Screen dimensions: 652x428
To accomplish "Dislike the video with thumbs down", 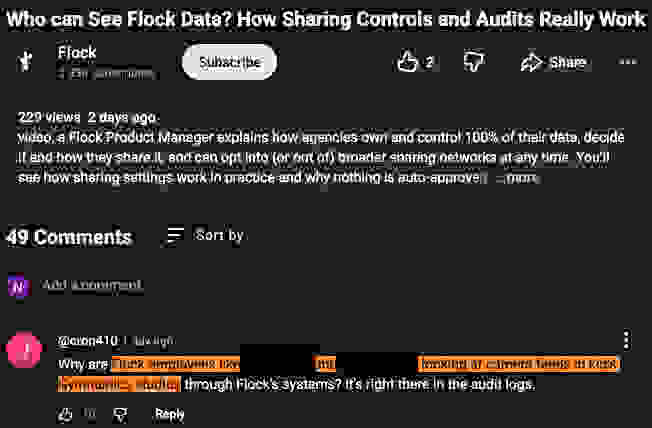I will click(474, 62).
